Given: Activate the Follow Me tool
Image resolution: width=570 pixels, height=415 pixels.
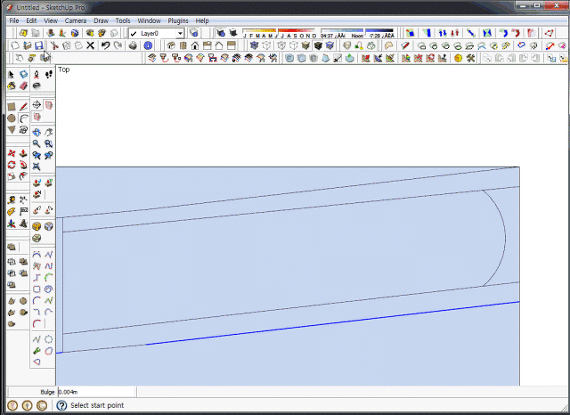Looking at the screenshot, I should pos(23,165).
